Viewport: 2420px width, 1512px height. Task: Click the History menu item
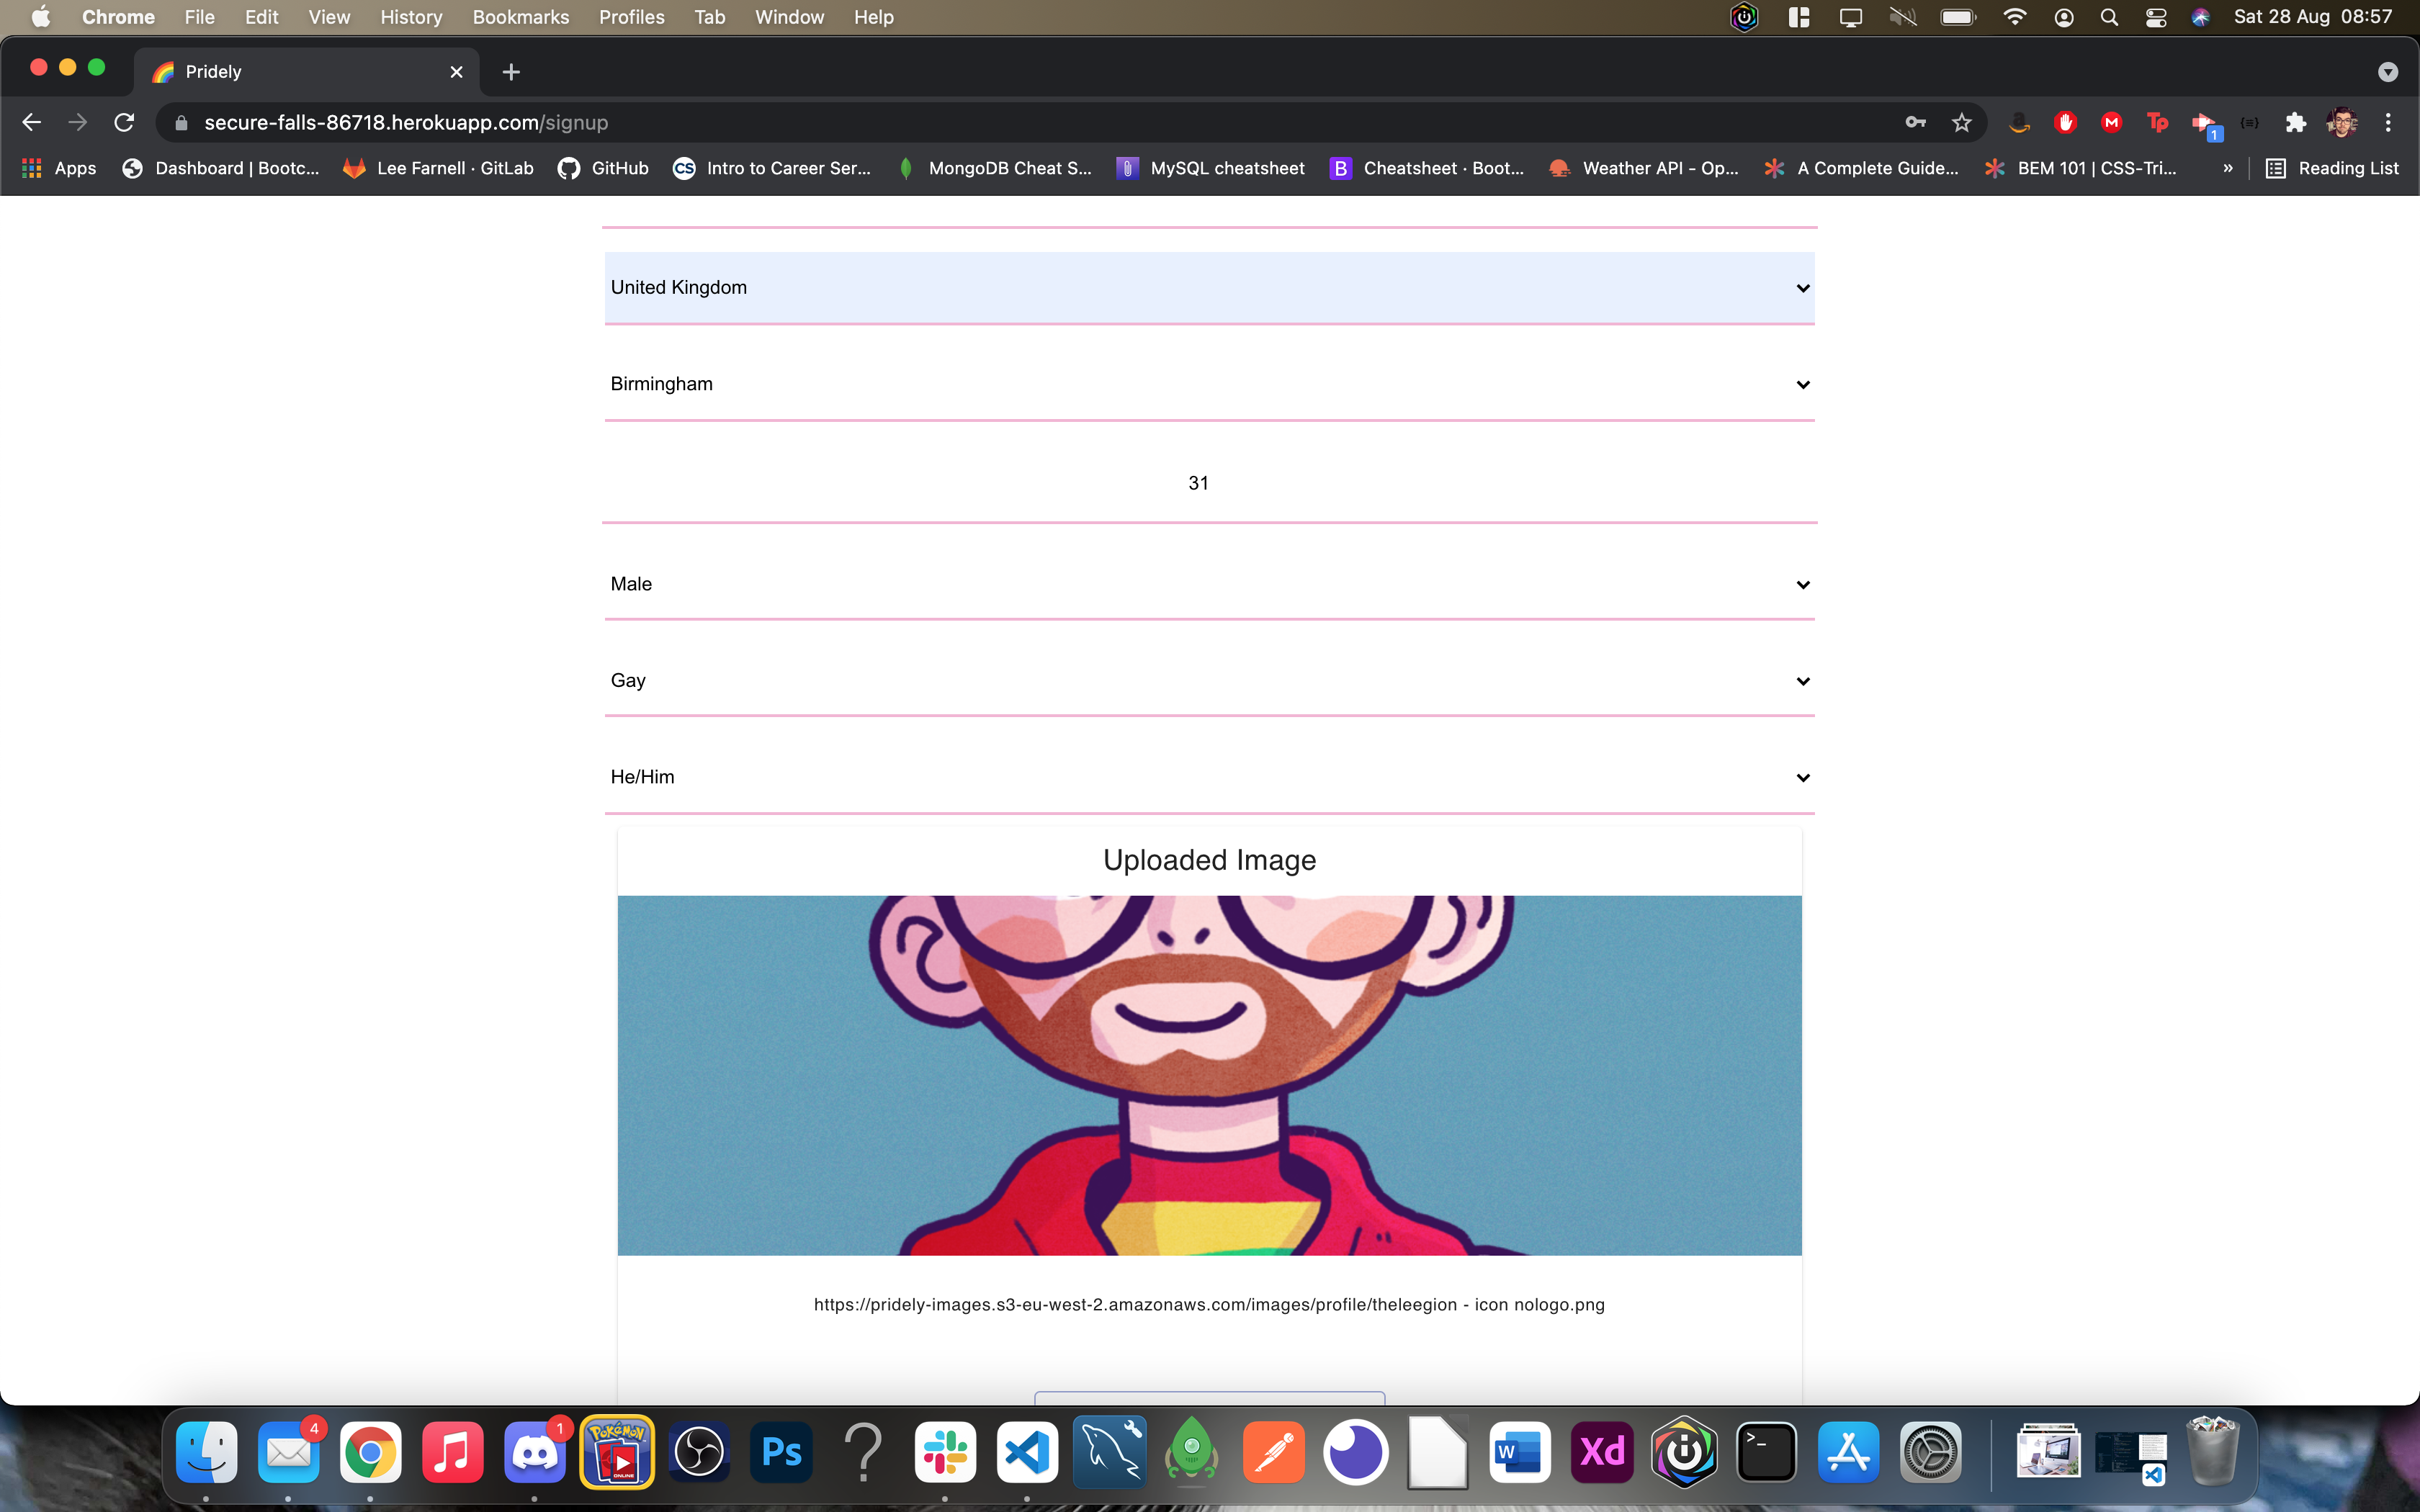[x=413, y=17]
